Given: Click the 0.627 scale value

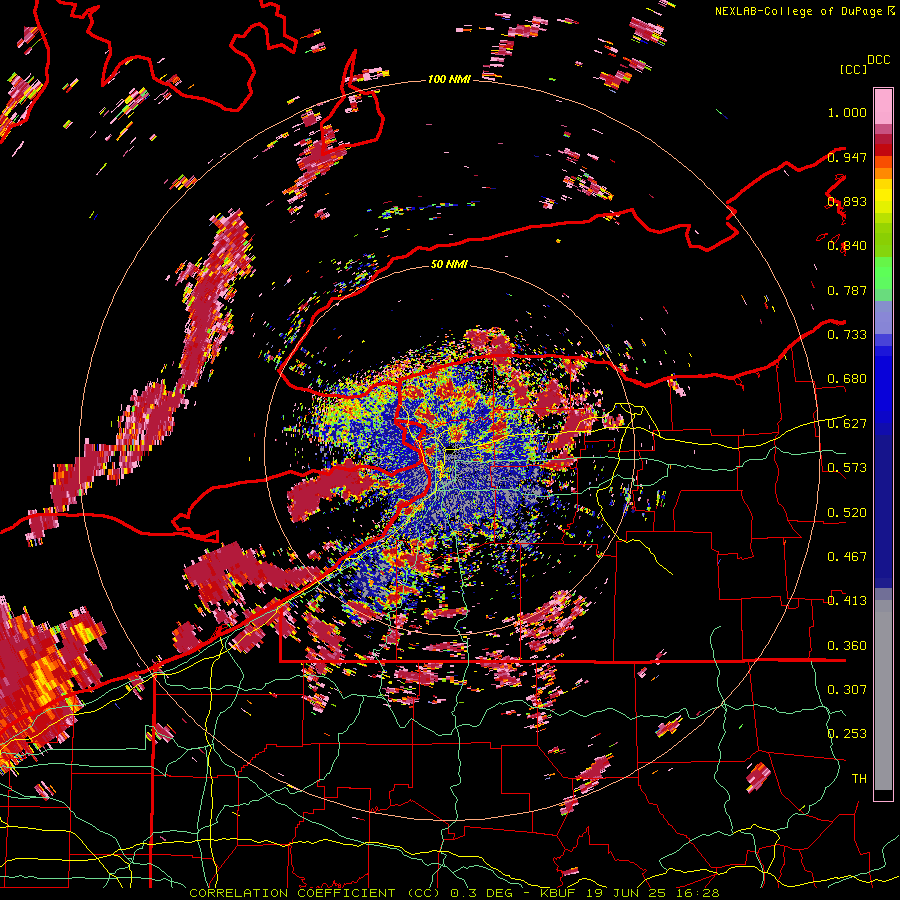Looking at the screenshot, I should click(847, 424).
